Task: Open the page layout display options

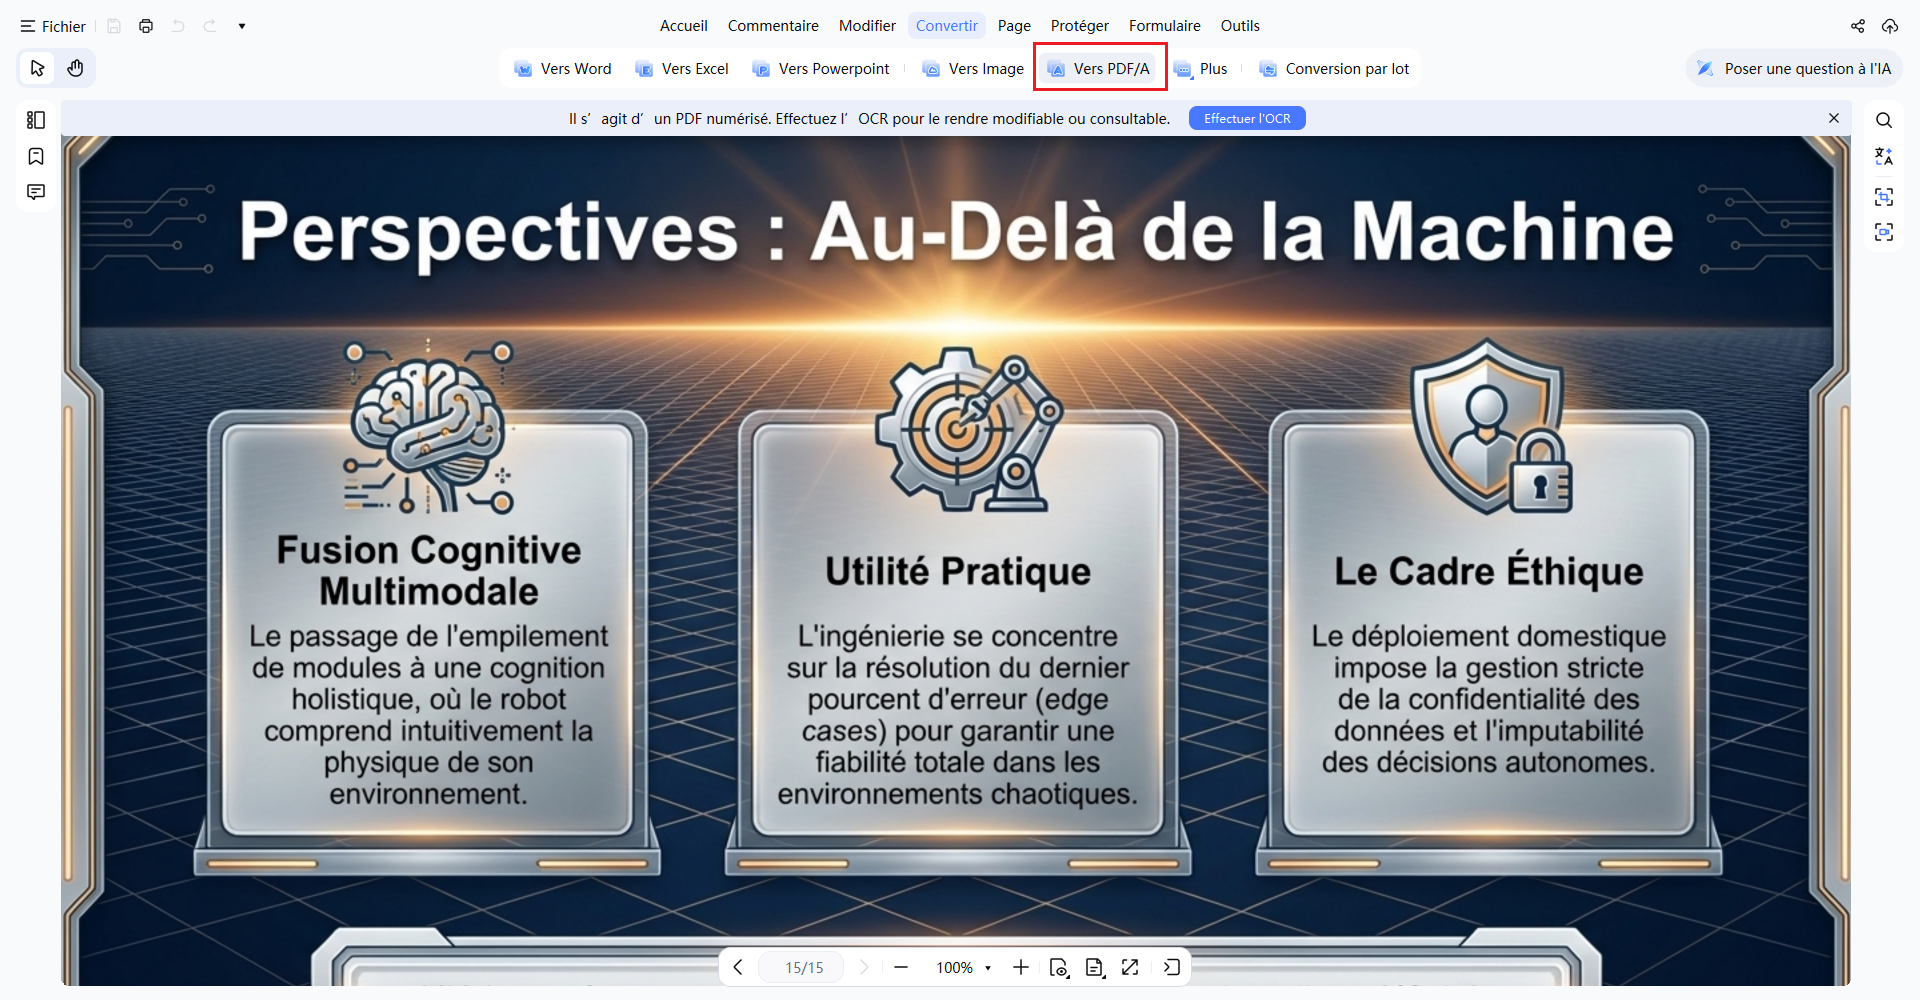Action: point(1095,967)
